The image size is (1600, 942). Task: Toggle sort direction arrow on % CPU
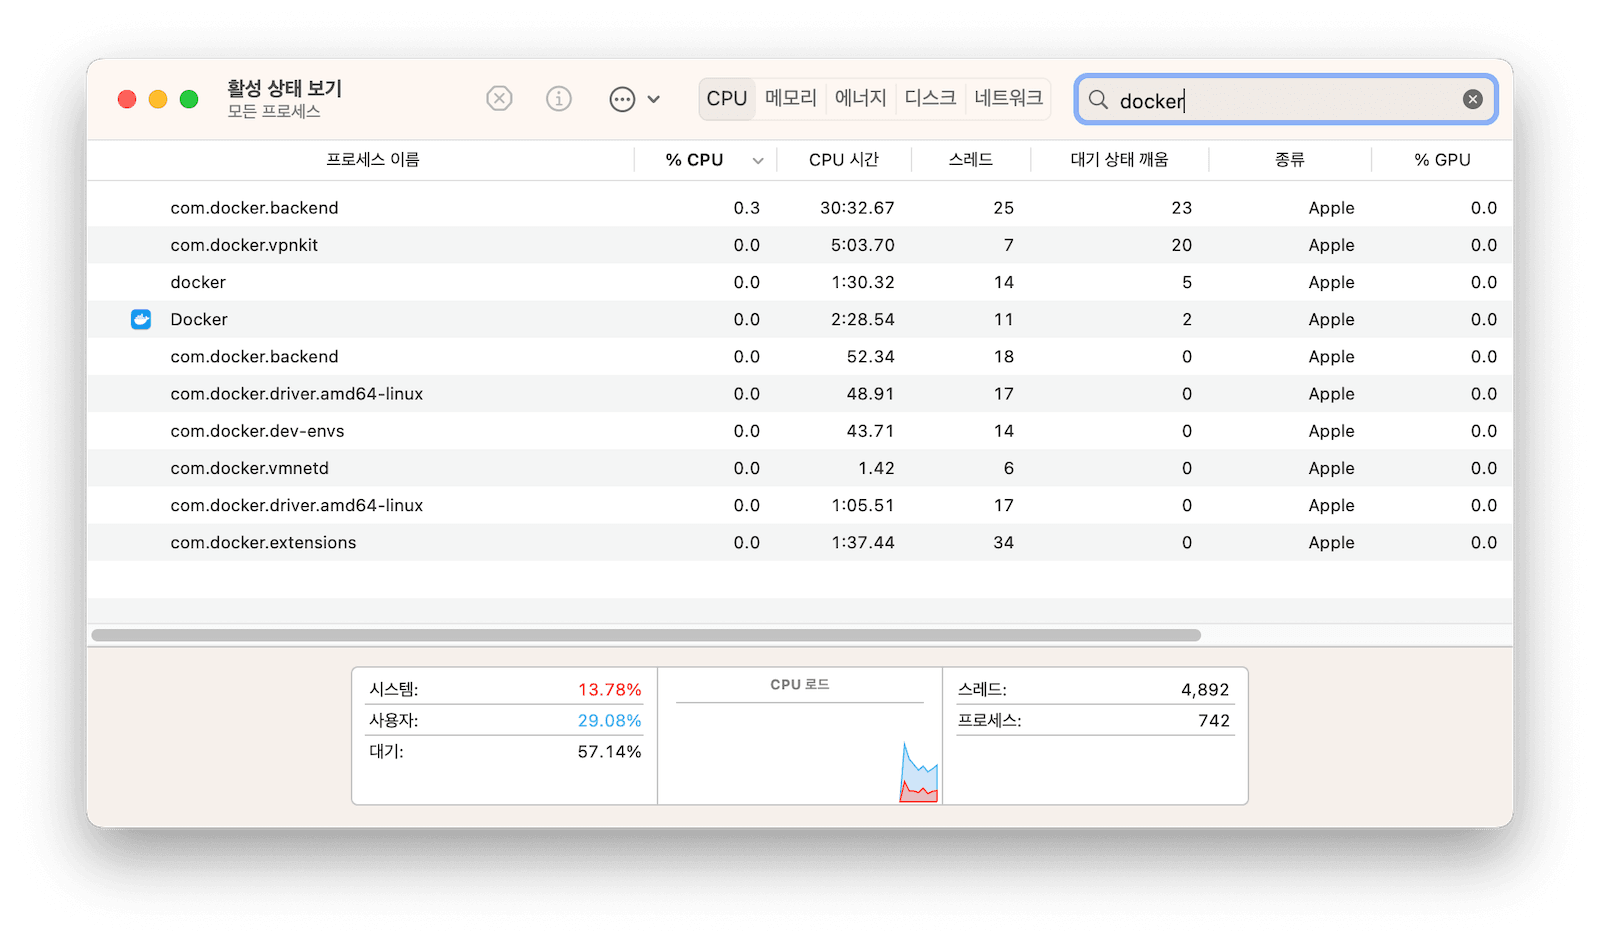pos(758,161)
